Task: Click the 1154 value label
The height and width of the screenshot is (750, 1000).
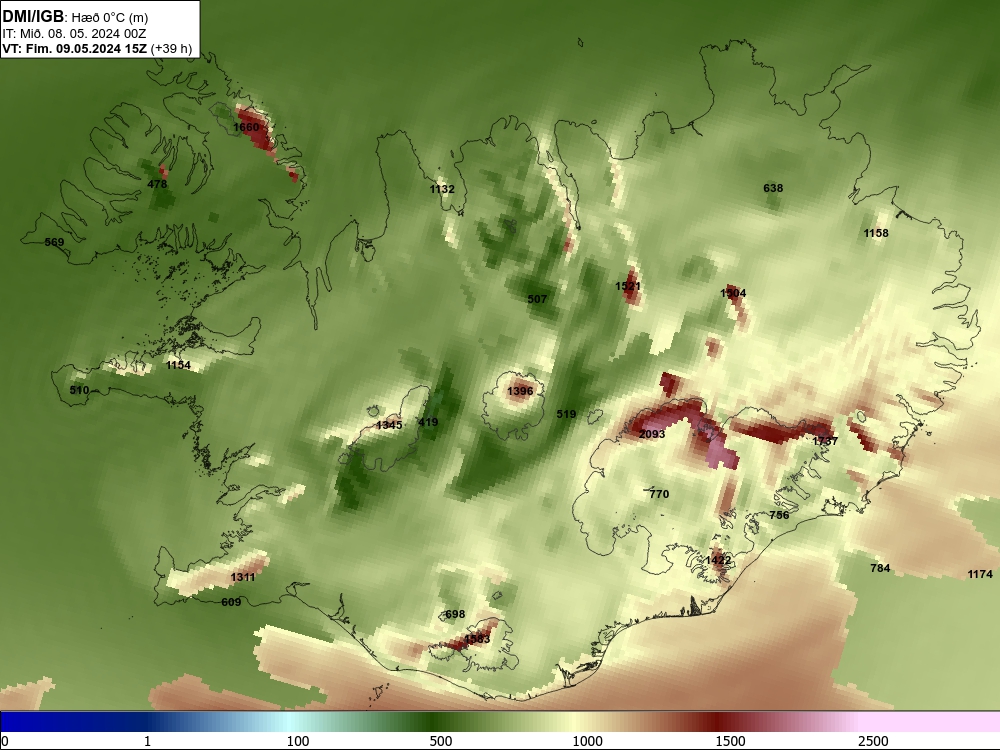Action: coord(178,365)
